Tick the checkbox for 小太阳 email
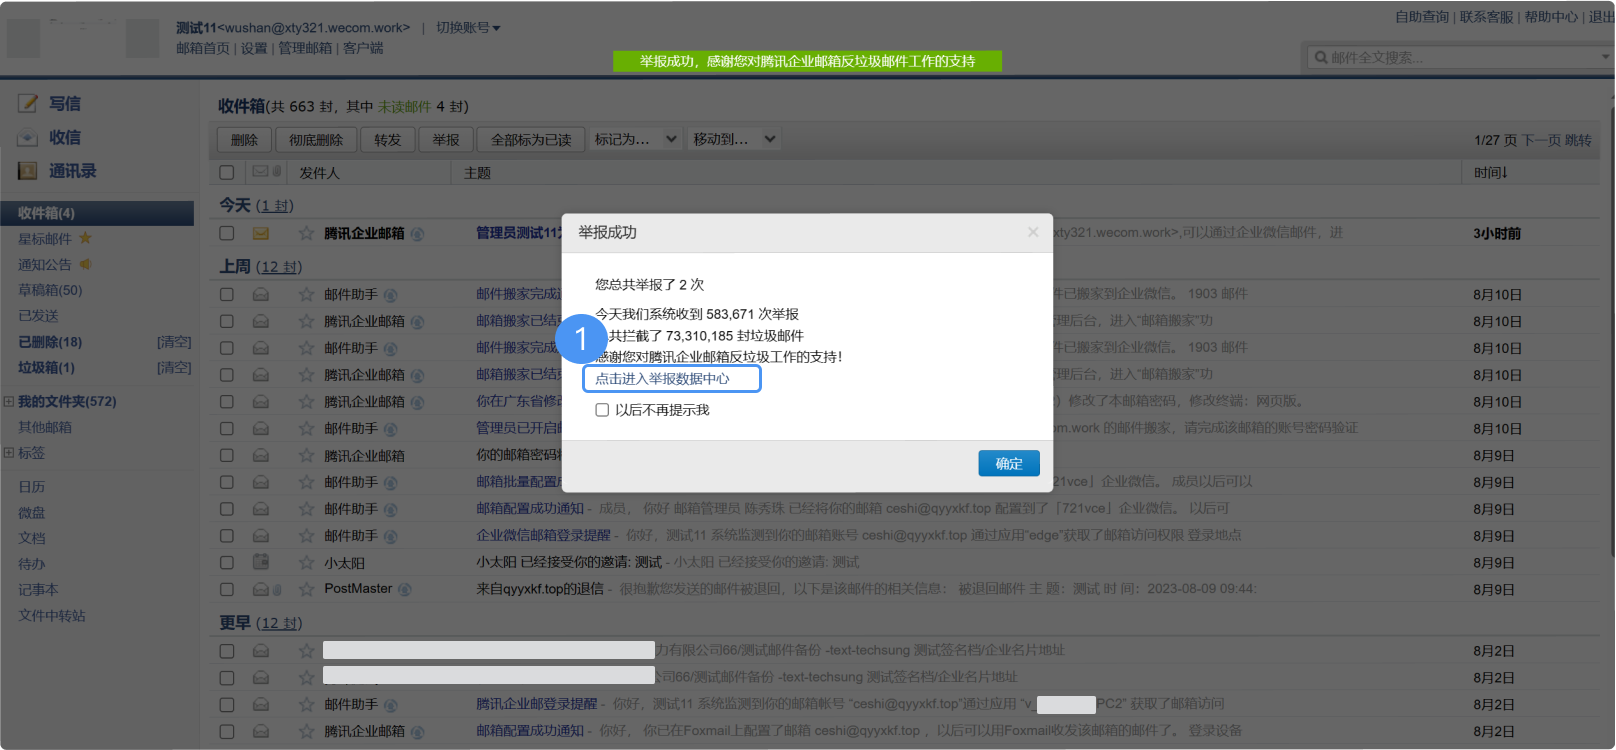 pos(227,563)
